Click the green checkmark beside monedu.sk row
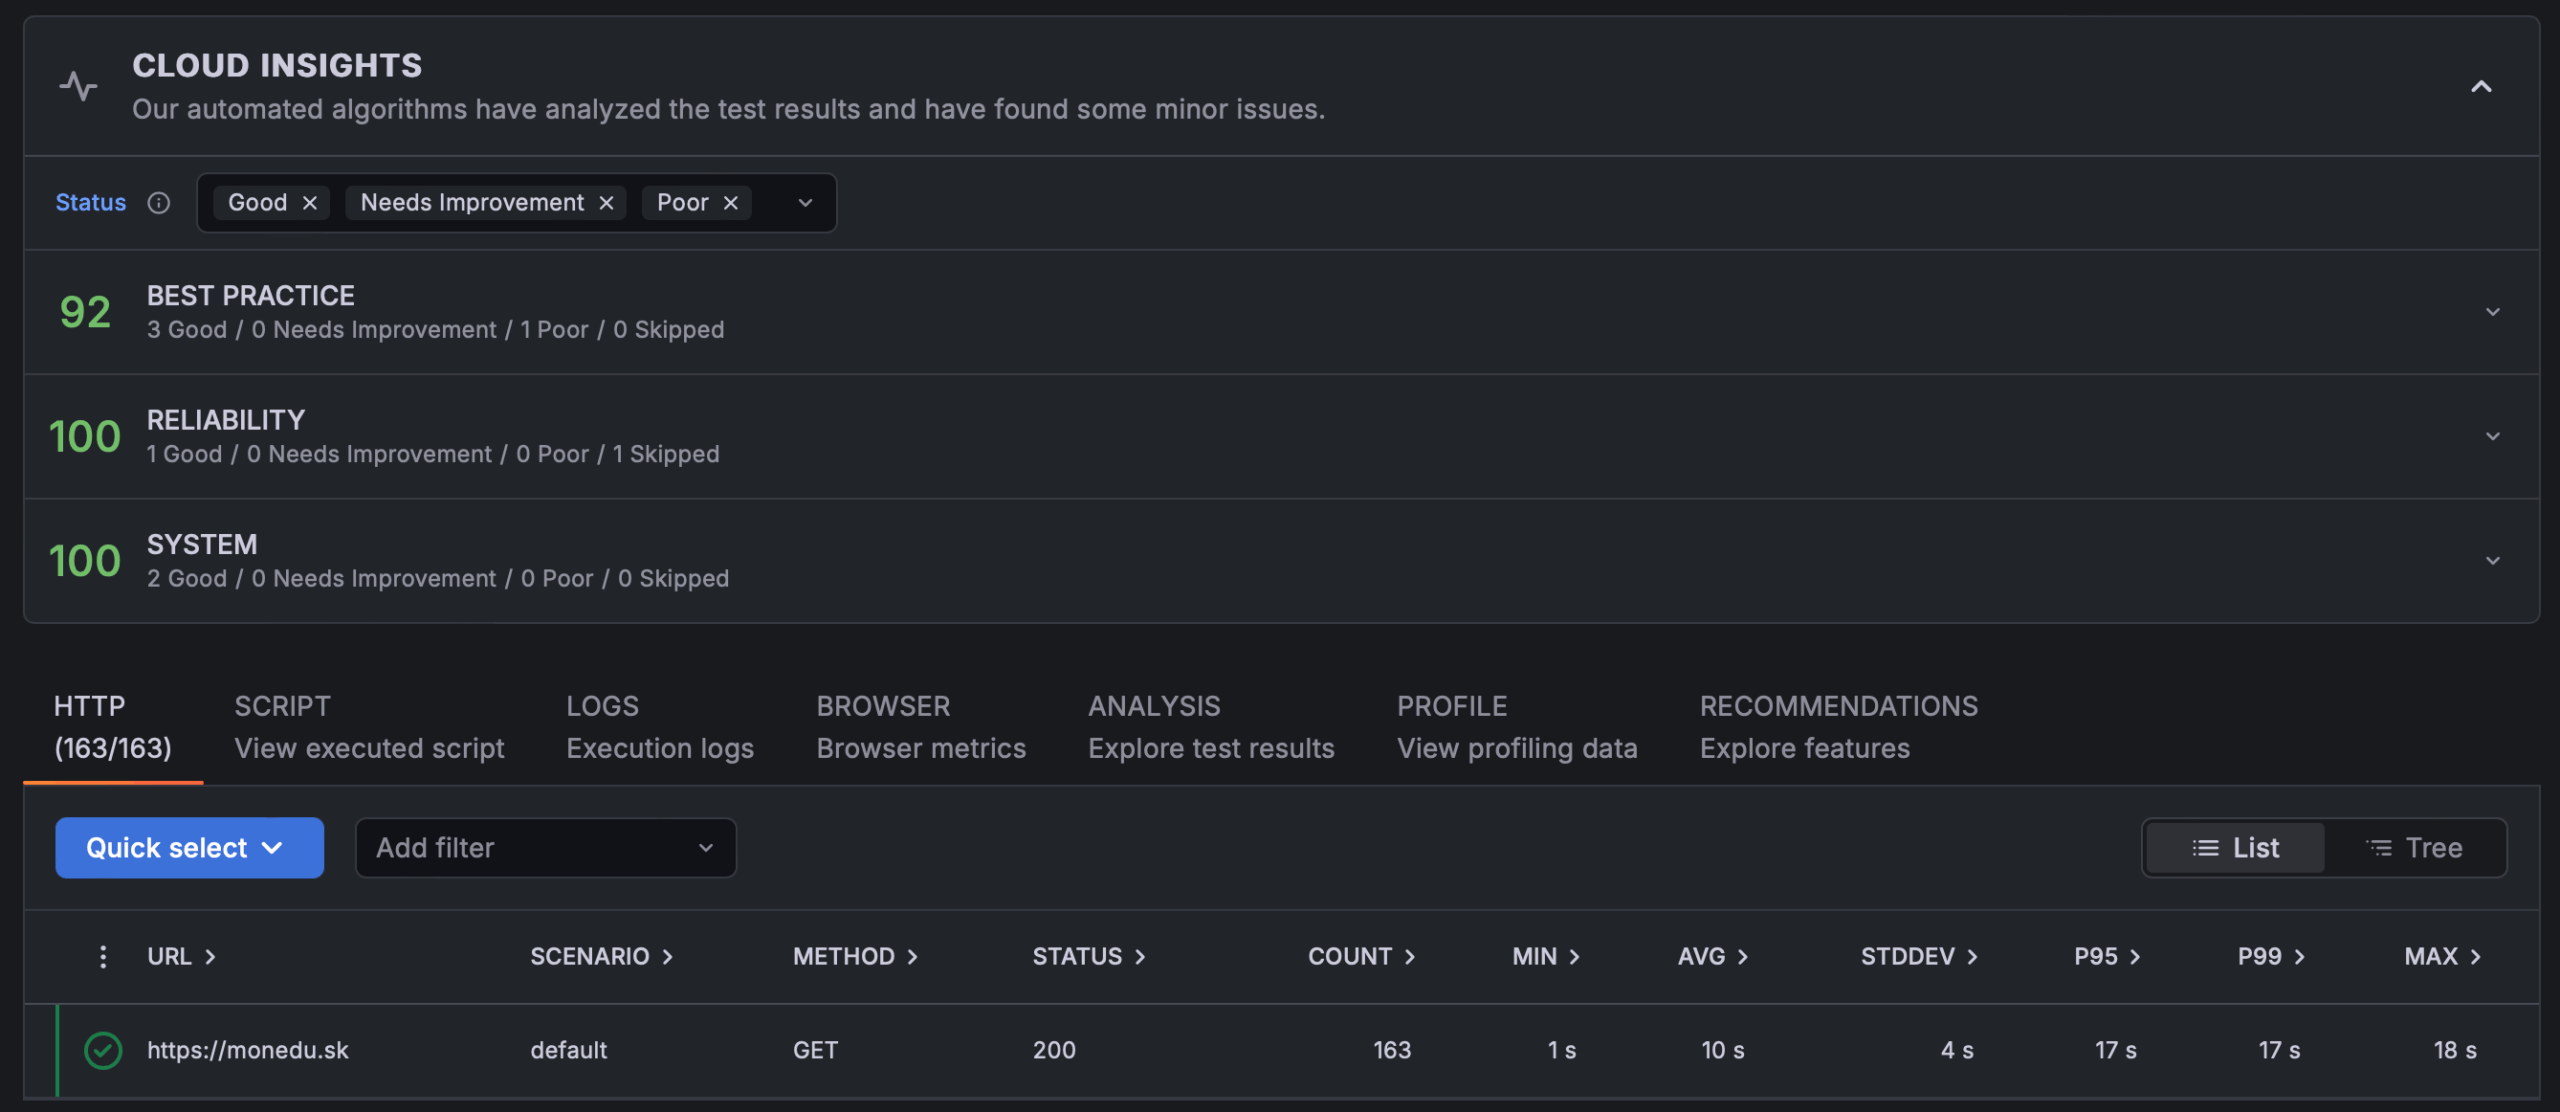 point(103,1050)
